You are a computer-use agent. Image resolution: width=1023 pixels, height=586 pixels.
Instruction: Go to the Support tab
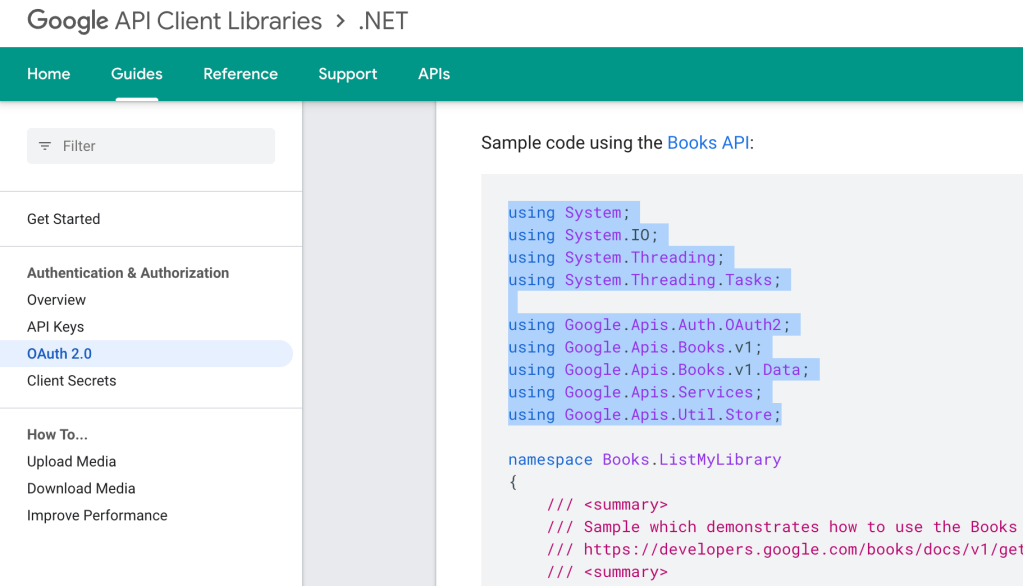[347, 74]
